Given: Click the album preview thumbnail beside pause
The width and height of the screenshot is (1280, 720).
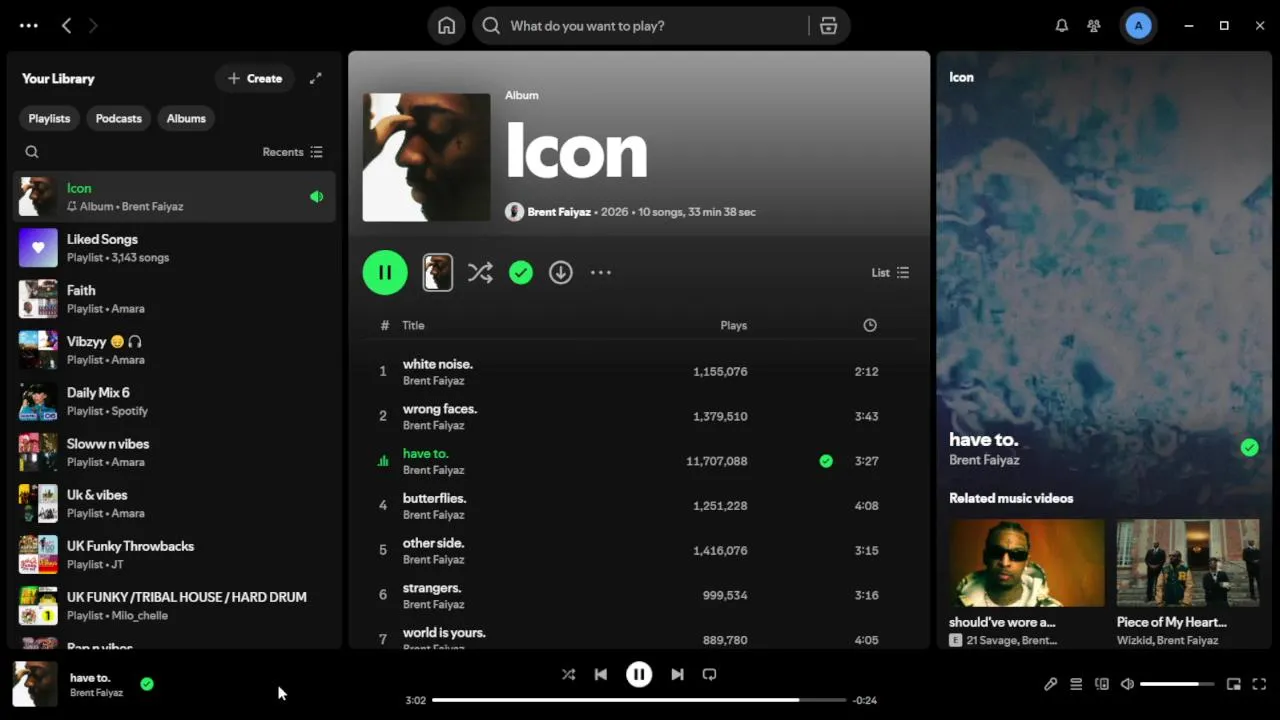Looking at the screenshot, I should [438, 272].
